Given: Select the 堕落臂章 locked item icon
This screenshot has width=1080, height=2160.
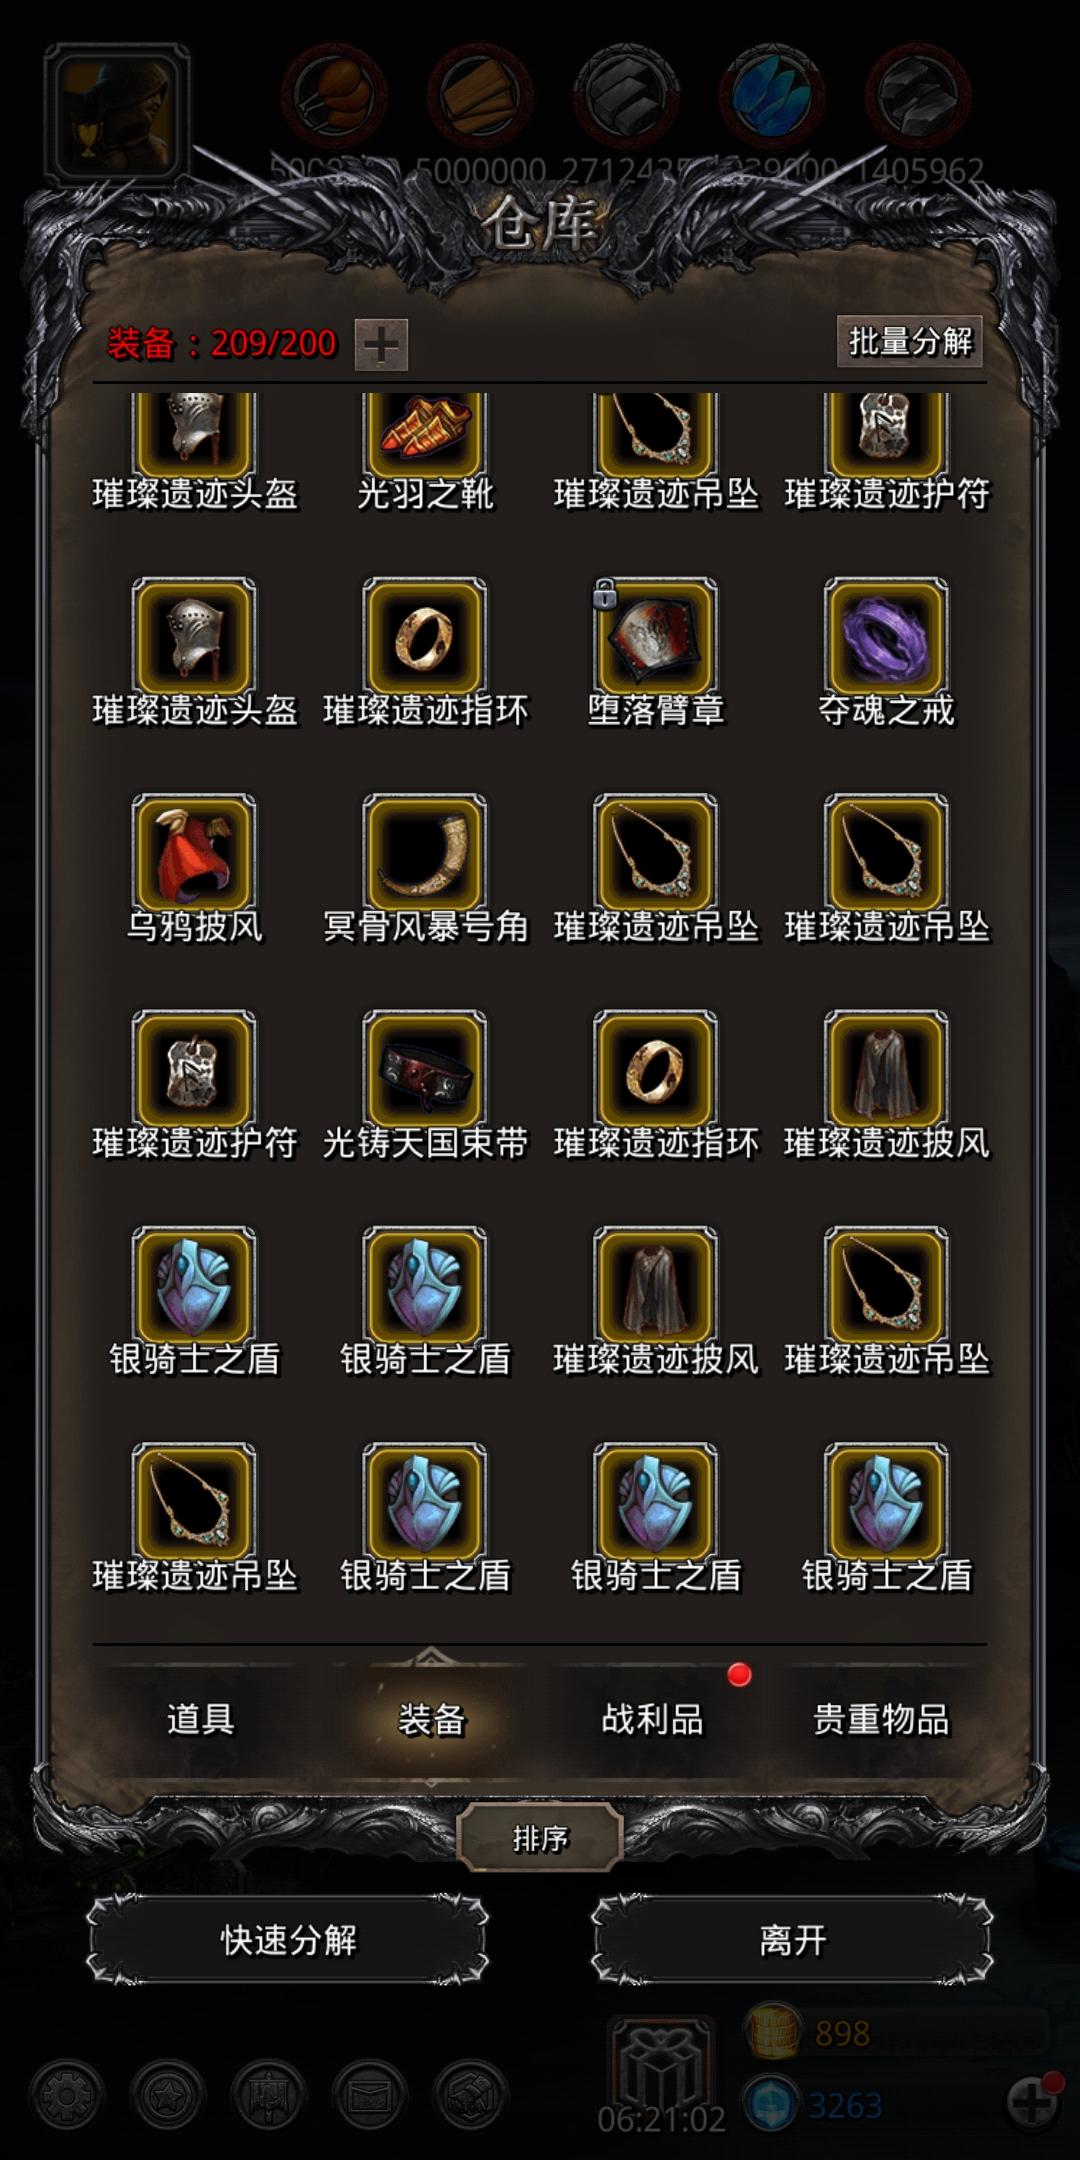Looking at the screenshot, I should pos(655,638).
